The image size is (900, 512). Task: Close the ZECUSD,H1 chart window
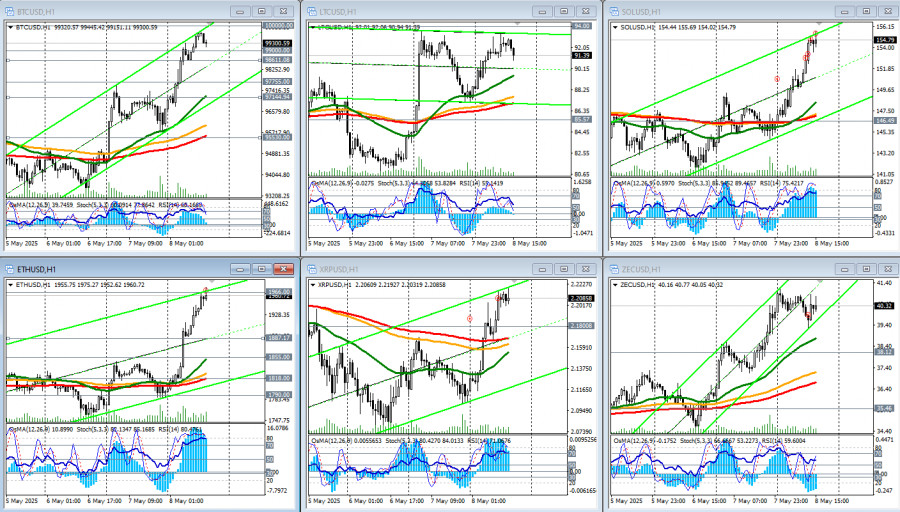pyautogui.click(x=888, y=269)
